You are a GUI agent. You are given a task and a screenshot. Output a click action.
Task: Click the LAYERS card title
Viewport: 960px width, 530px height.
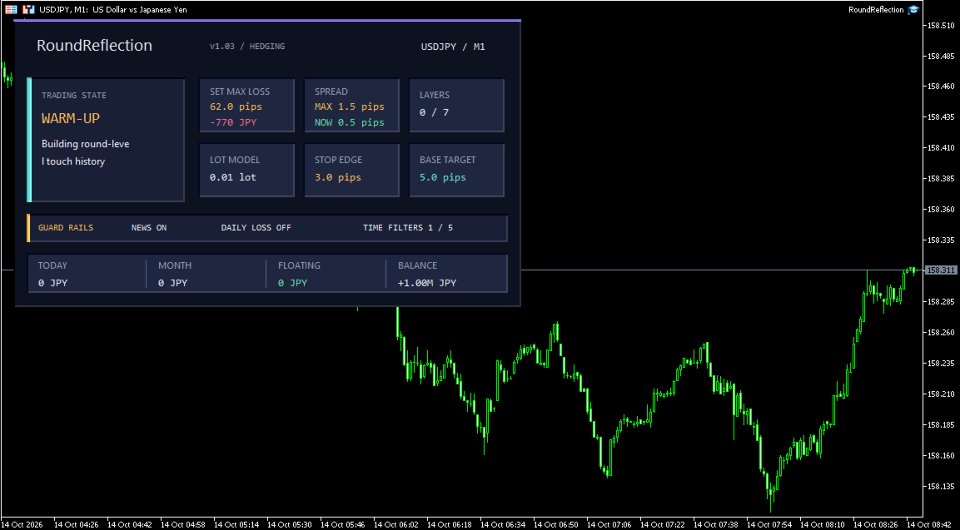(x=434, y=95)
